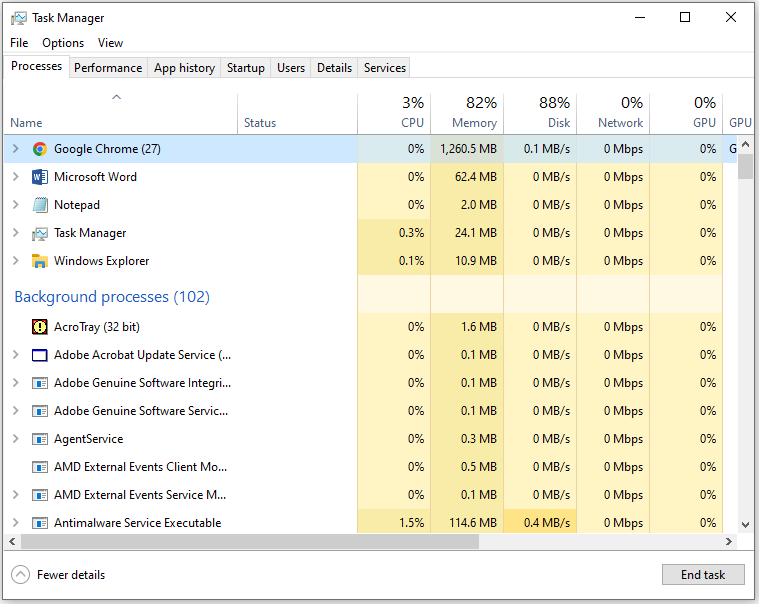Click the Adobe Genuine Software Integrity icon
Viewport: 759px width, 604px height.
coord(40,383)
